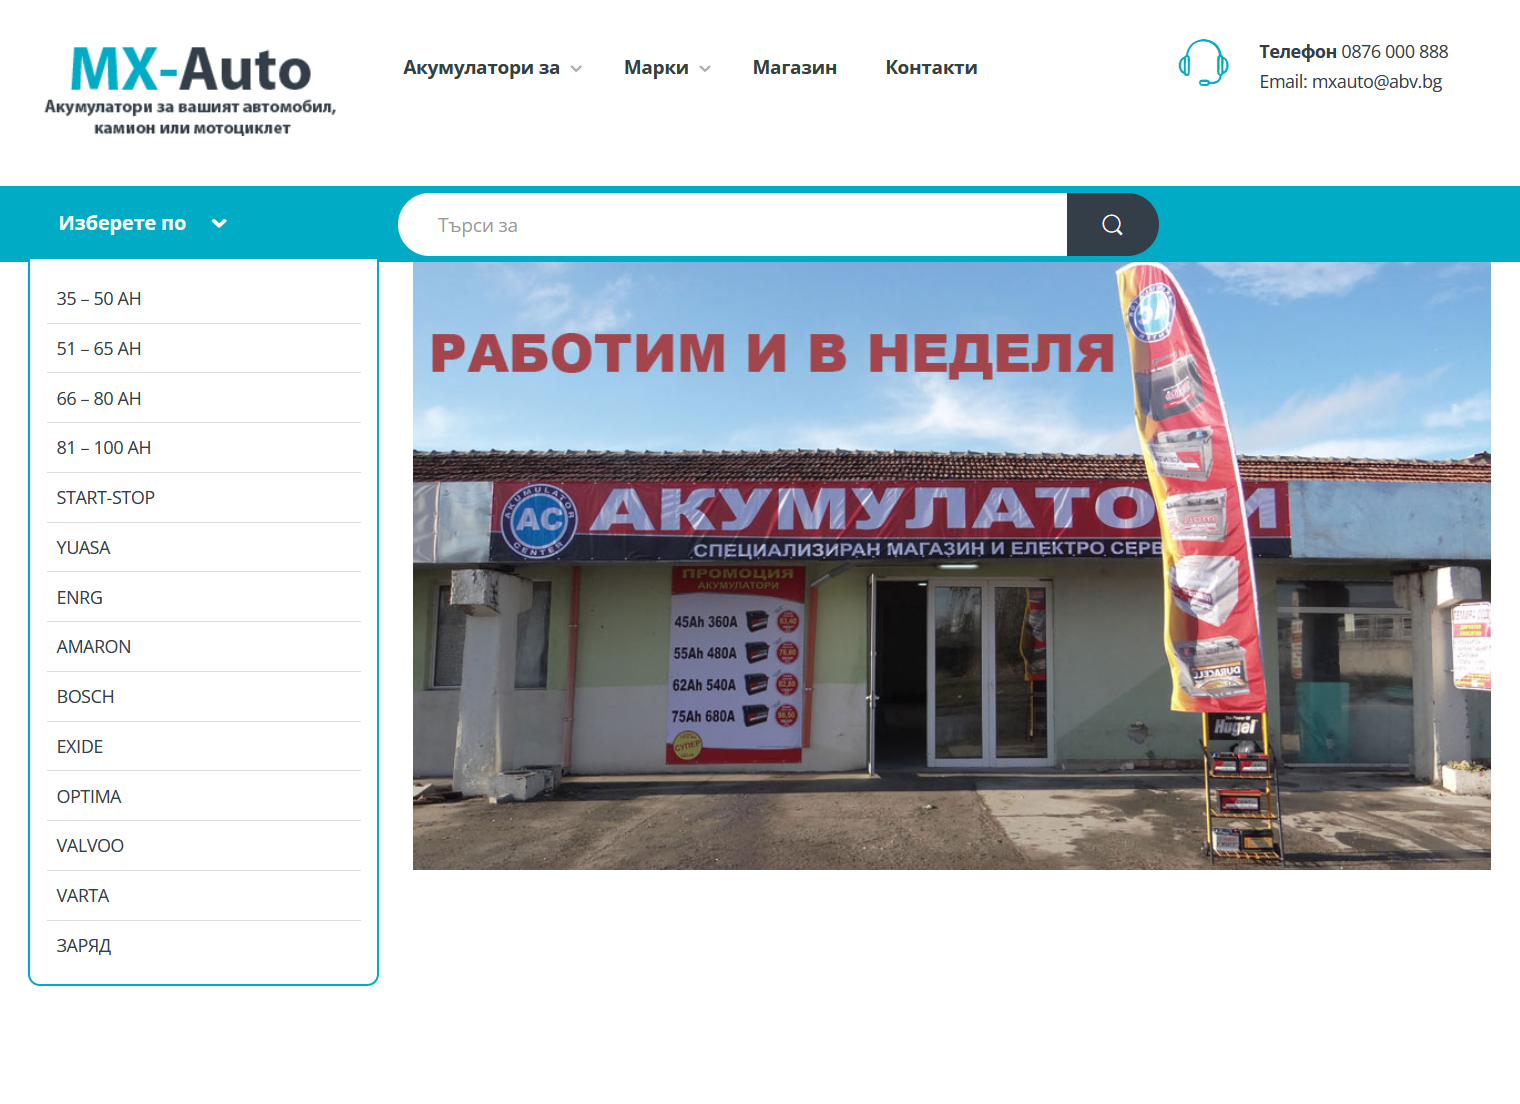Open the OPTIMA brand category
1520x1104 pixels.
coord(204,797)
